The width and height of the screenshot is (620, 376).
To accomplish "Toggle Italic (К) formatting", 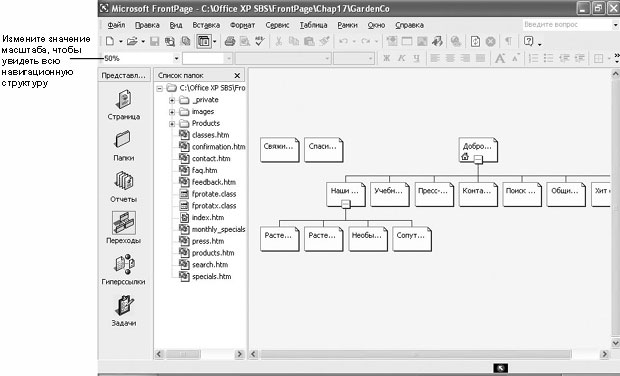I will tap(401, 59).
